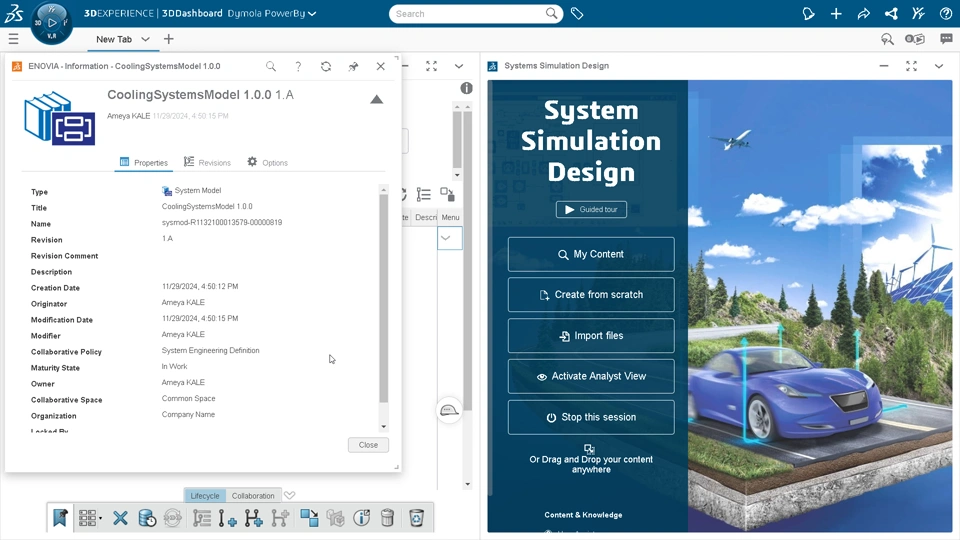The width and height of the screenshot is (960, 540).
Task: Click the CoolingSystemsModel thumbnail image
Action: [x=59, y=118]
